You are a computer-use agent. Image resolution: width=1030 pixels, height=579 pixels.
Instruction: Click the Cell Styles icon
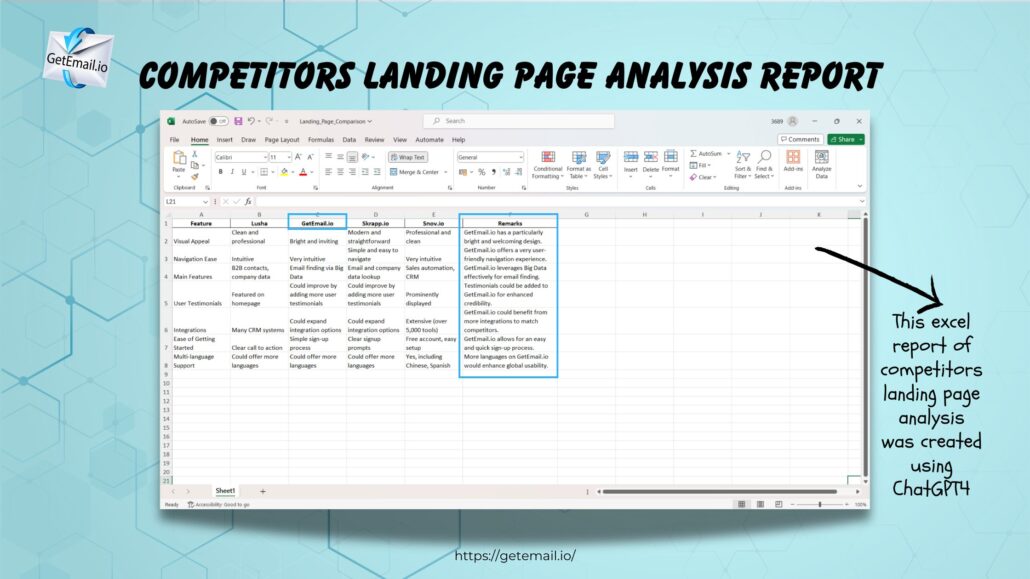tap(602, 164)
